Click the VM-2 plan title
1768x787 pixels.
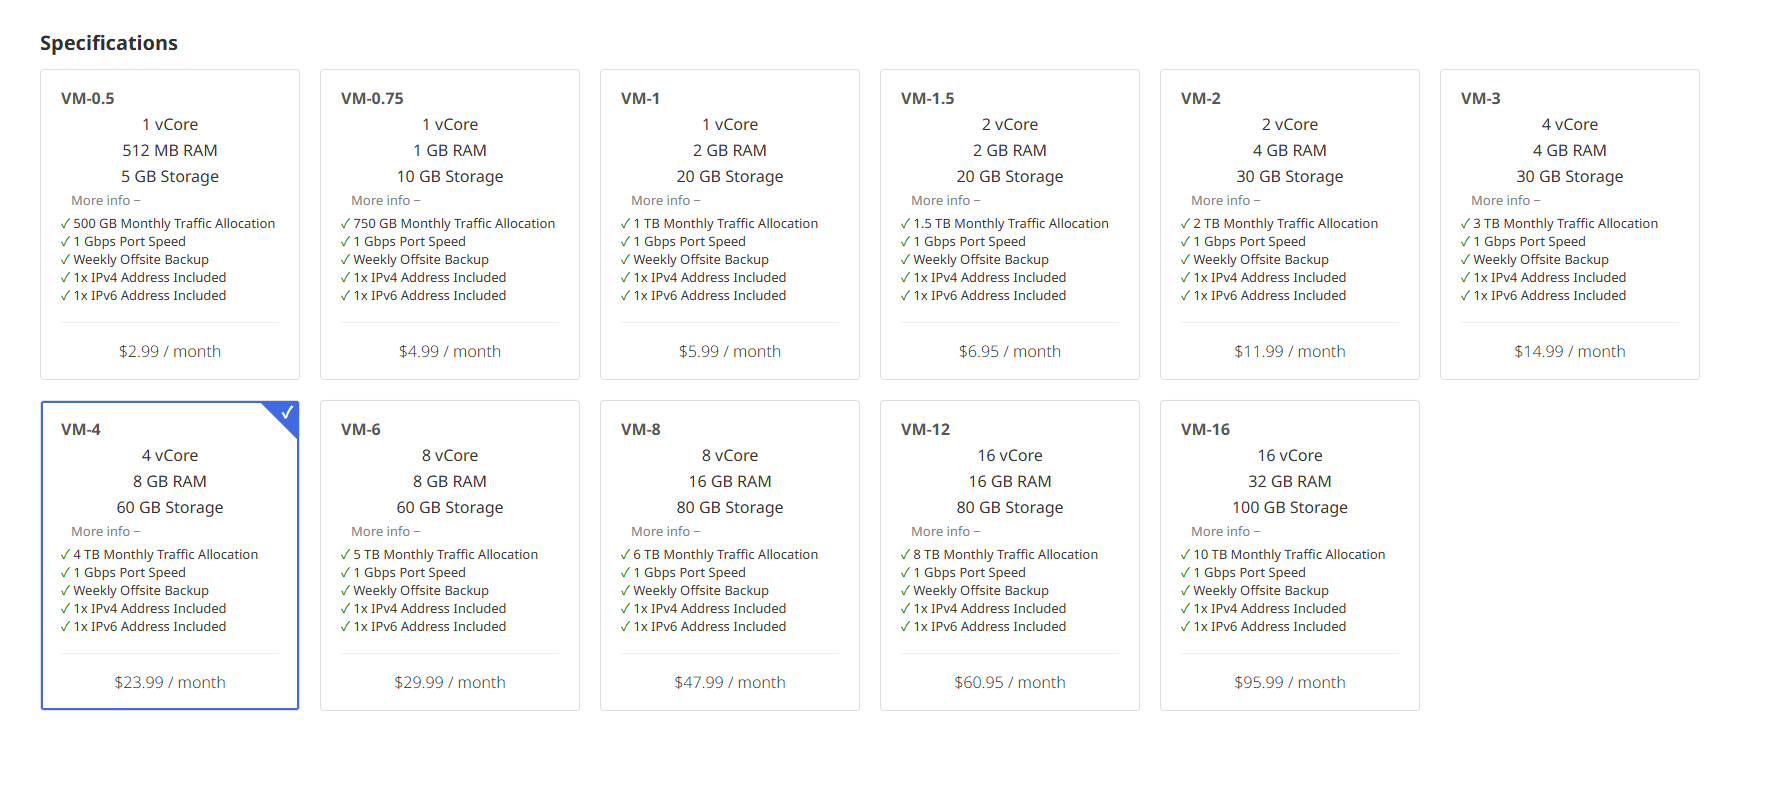point(1201,99)
